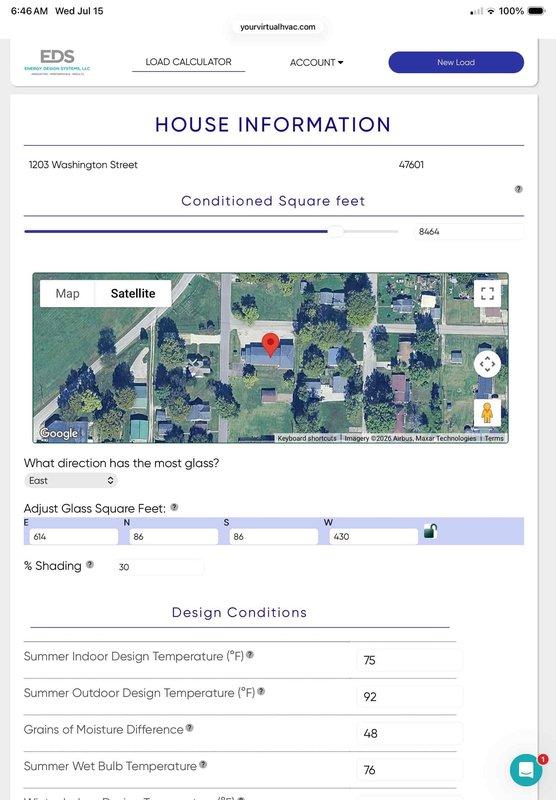Click Summer Outdoor Design Temperature value 92
The width and height of the screenshot is (556, 800).
point(410,697)
